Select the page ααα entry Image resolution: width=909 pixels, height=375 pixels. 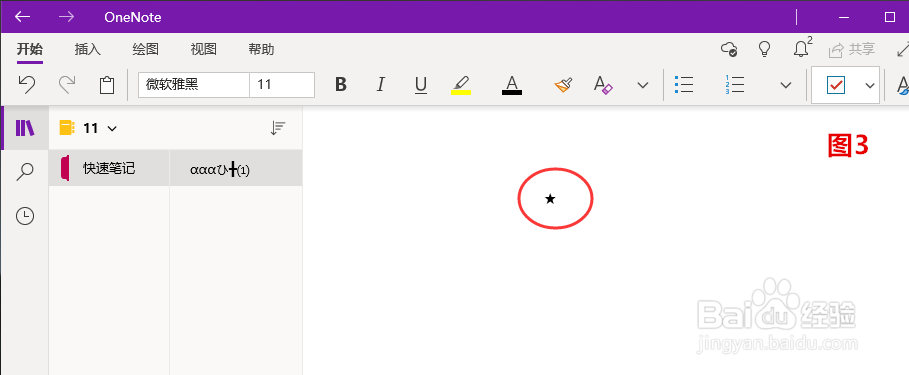click(x=236, y=168)
